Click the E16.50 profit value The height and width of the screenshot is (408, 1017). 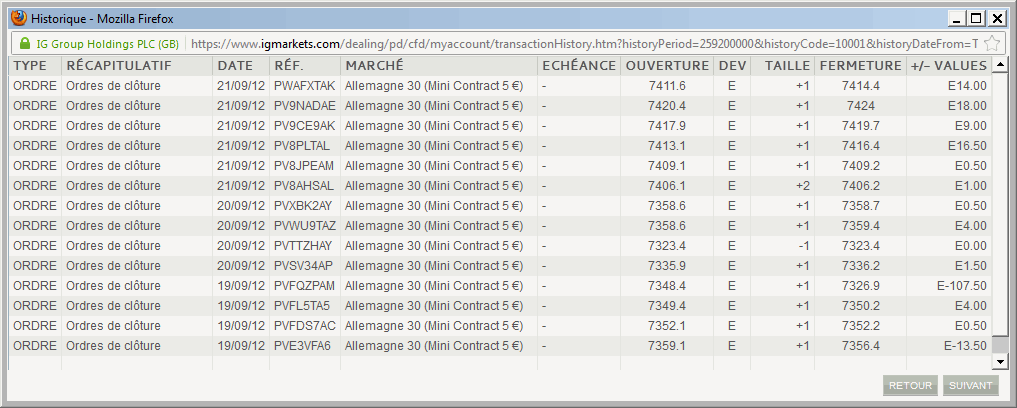coord(969,146)
